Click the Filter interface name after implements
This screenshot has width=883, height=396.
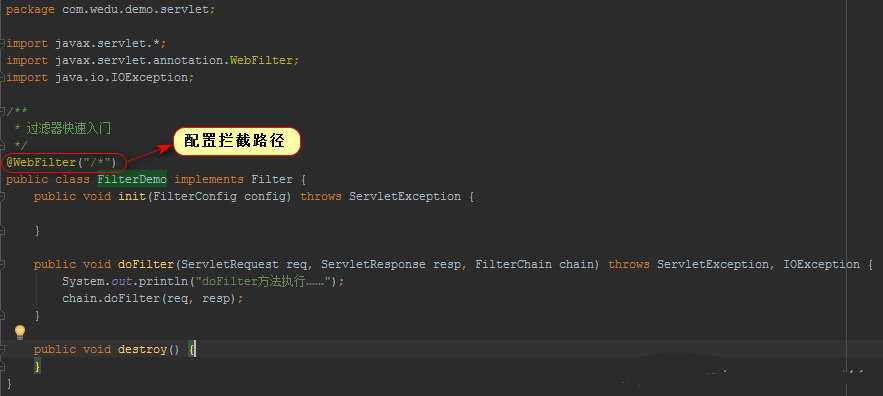click(272, 179)
